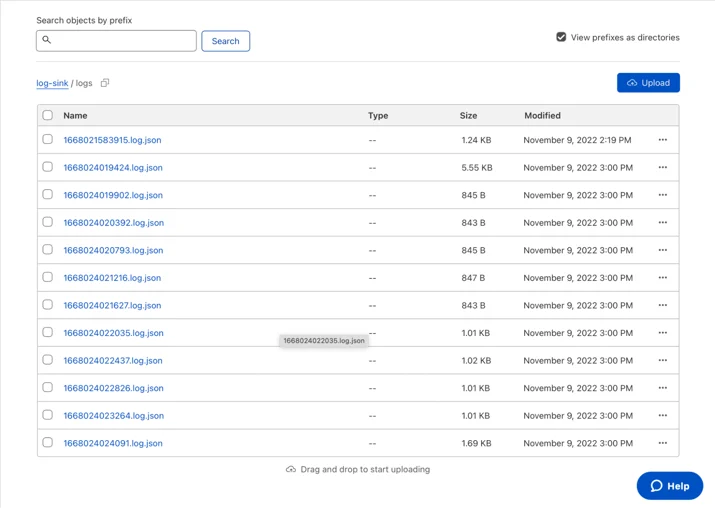
Task: Check the box for 1668024022437.log.json
Action: [x=47, y=360]
